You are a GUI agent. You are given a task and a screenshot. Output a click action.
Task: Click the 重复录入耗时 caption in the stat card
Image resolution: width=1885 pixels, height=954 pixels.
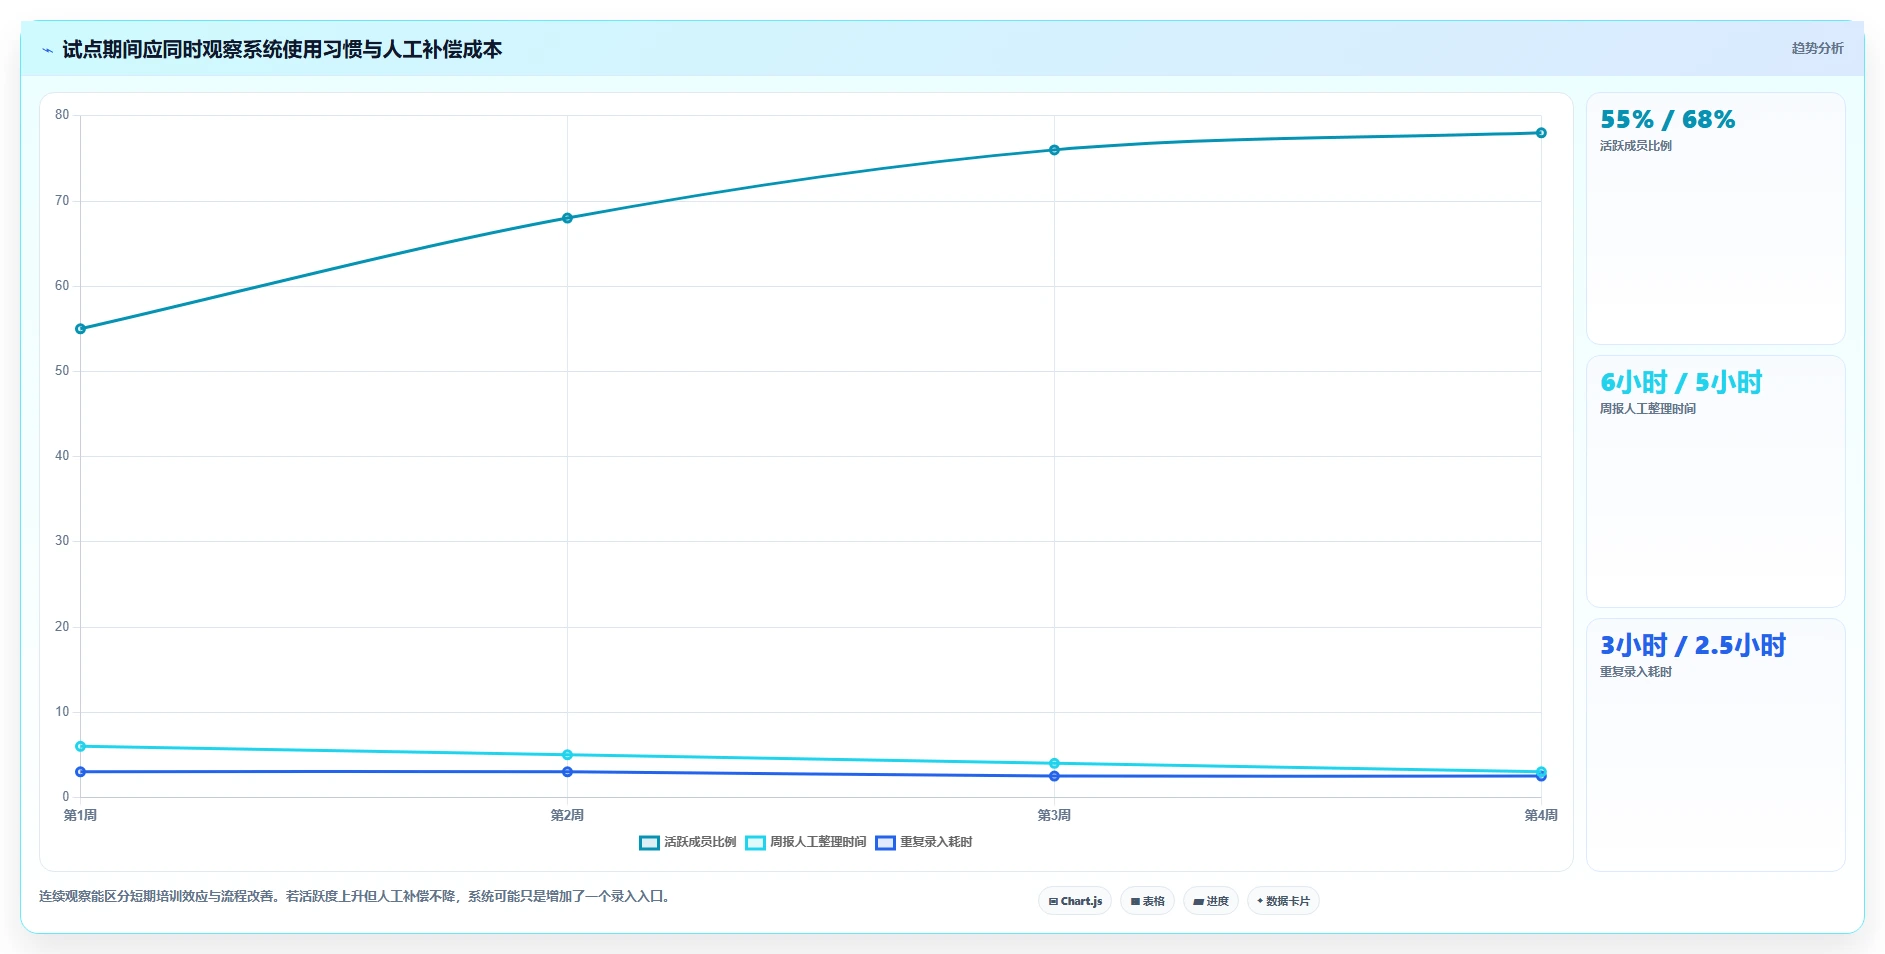pyautogui.click(x=1636, y=672)
